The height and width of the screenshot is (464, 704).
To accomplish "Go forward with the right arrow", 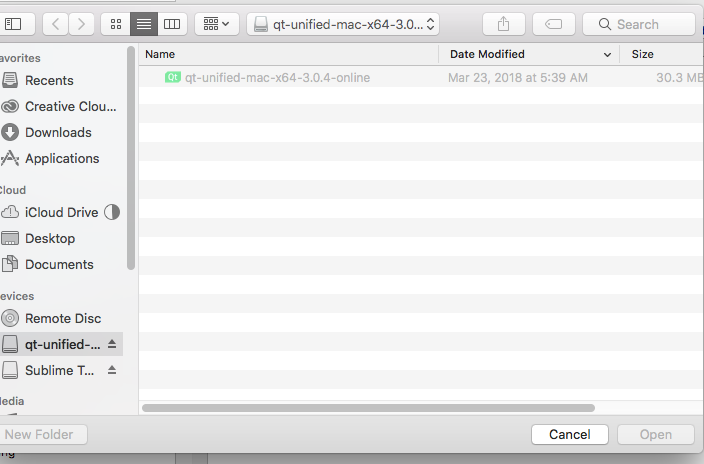I will tap(81, 24).
